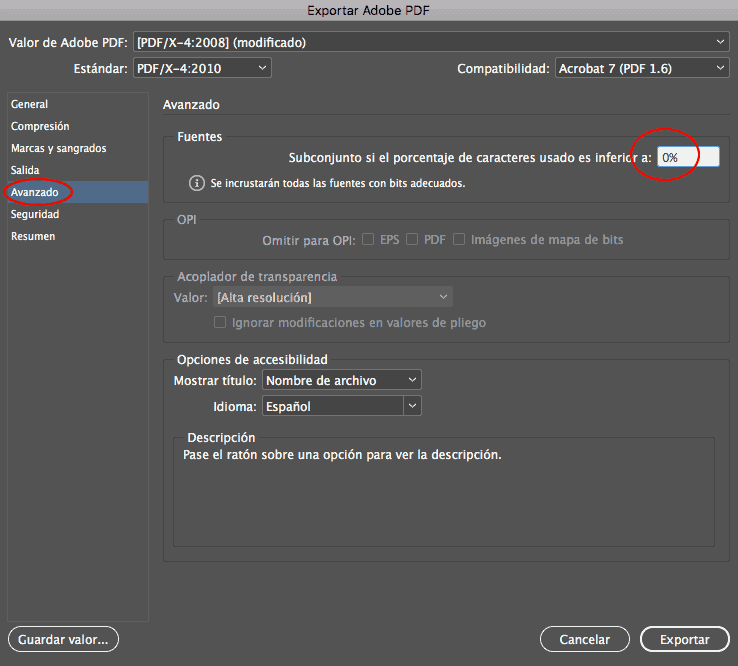Click the Cancelar button
Screen dimensions: 738x666
point(585,639)
